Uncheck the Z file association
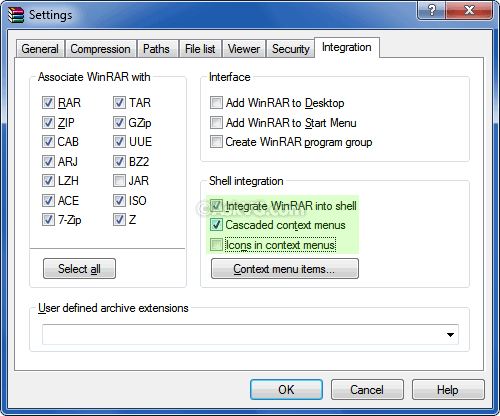500x416 pixels. 119,220
